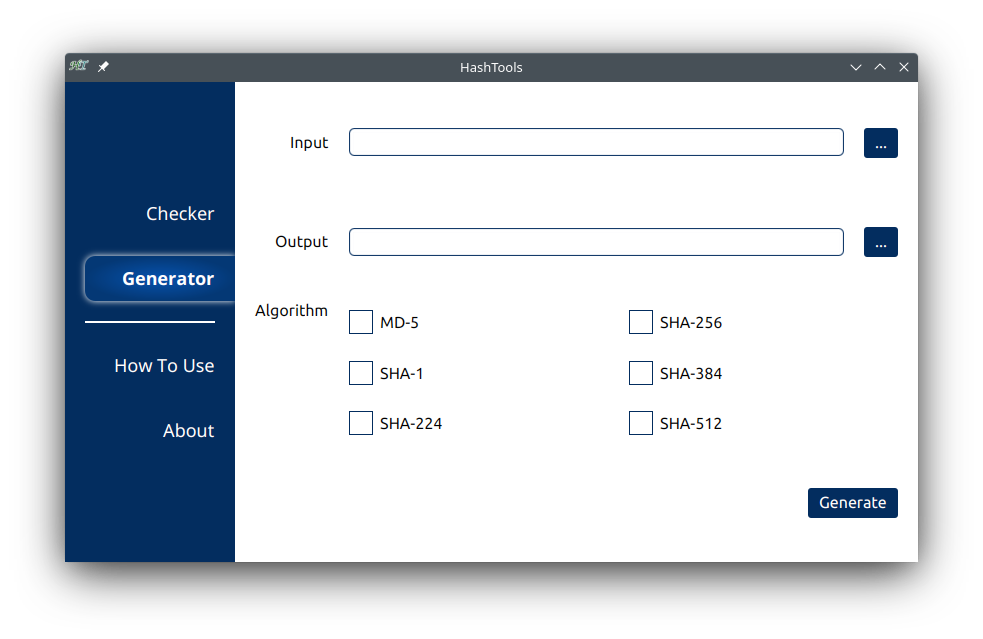The image size is (983, 639).
Task: Open the How To Use page
Action: 164,366
